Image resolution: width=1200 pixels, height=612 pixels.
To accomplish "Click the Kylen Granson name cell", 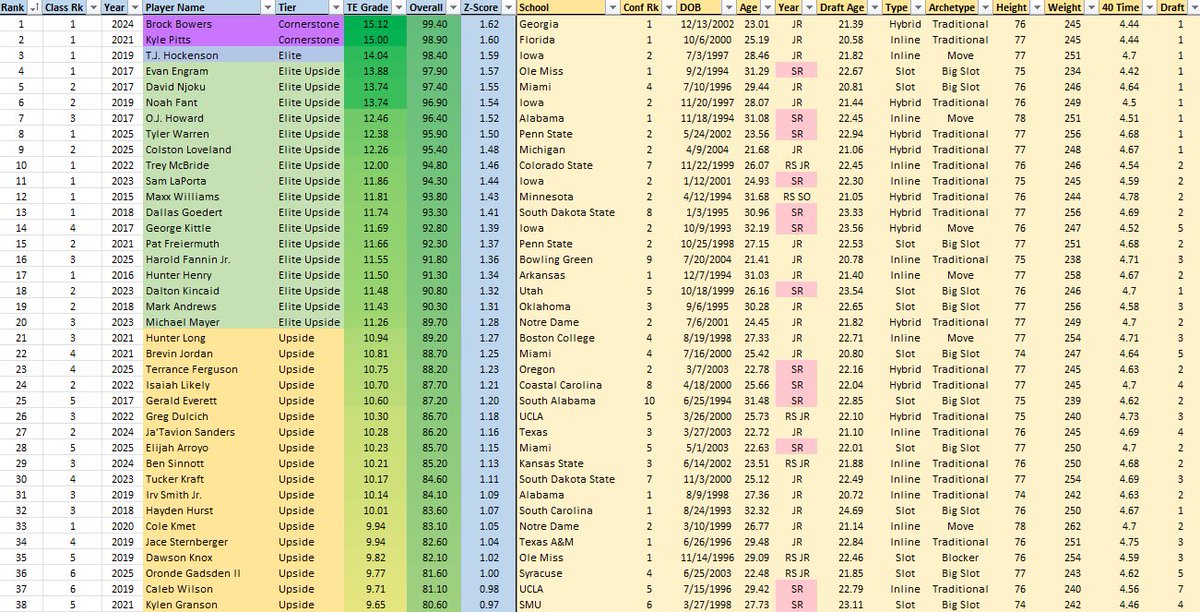I will pyautogui.click(x=208, y=606).
